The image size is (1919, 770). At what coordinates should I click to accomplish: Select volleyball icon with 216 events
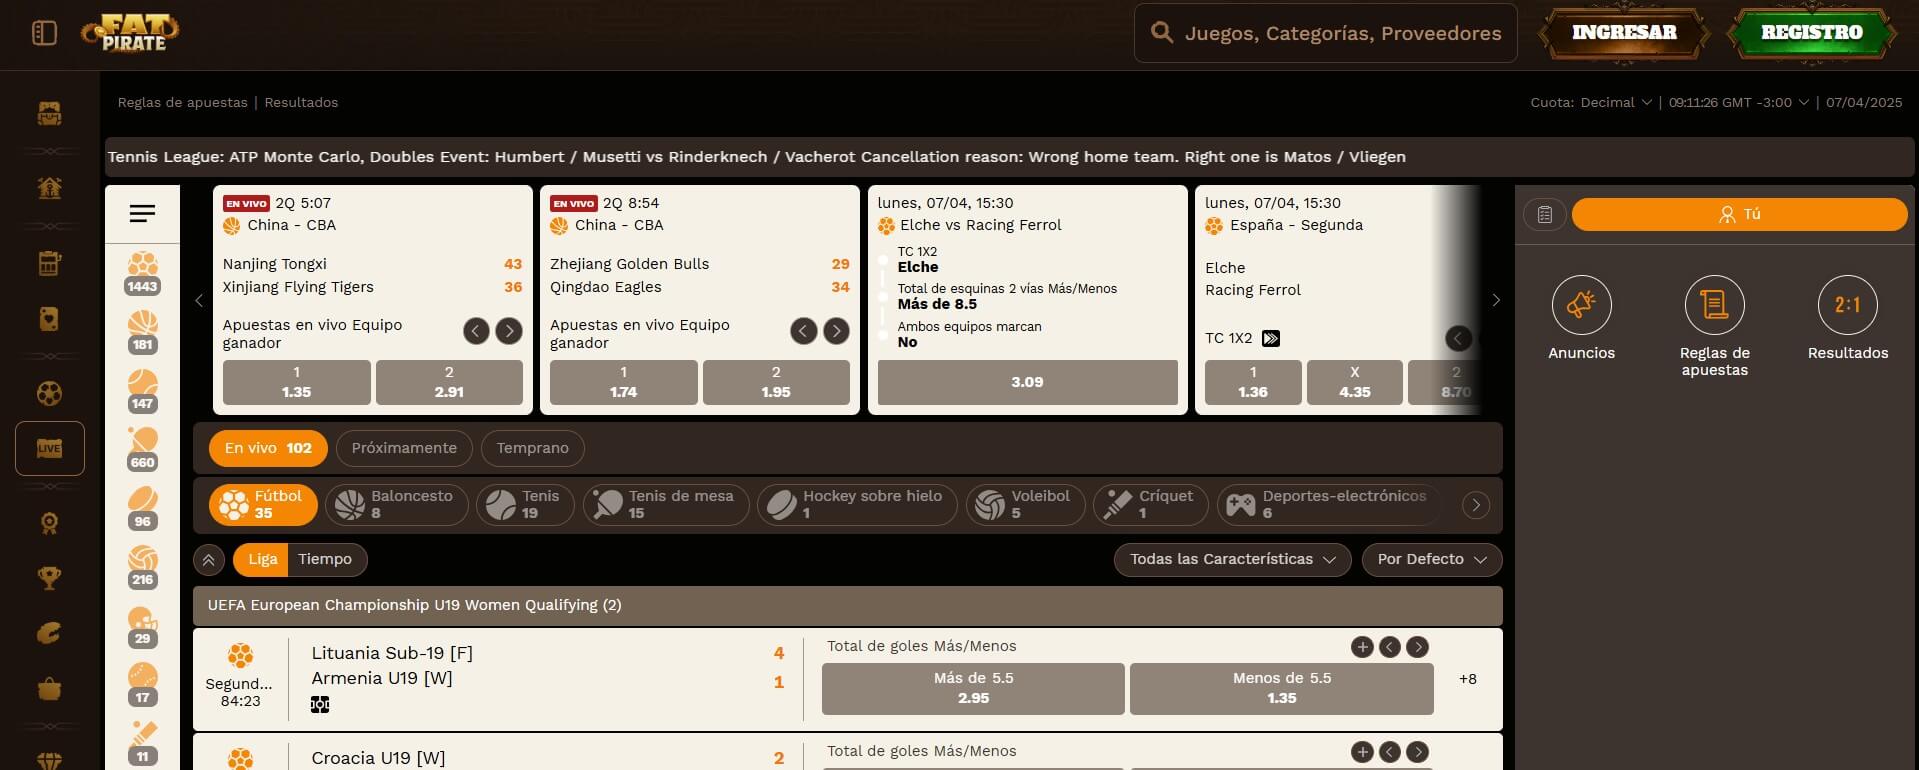point(142,567)
